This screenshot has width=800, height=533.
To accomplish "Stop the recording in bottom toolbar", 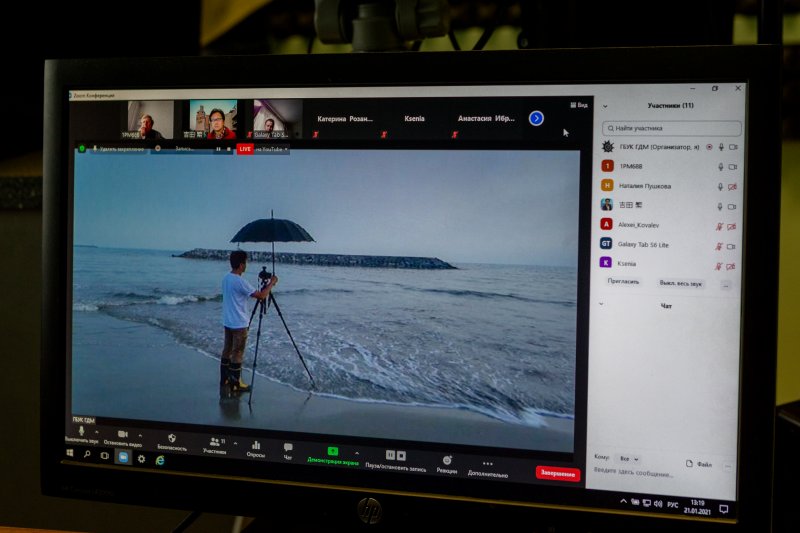I will [402, 455].
